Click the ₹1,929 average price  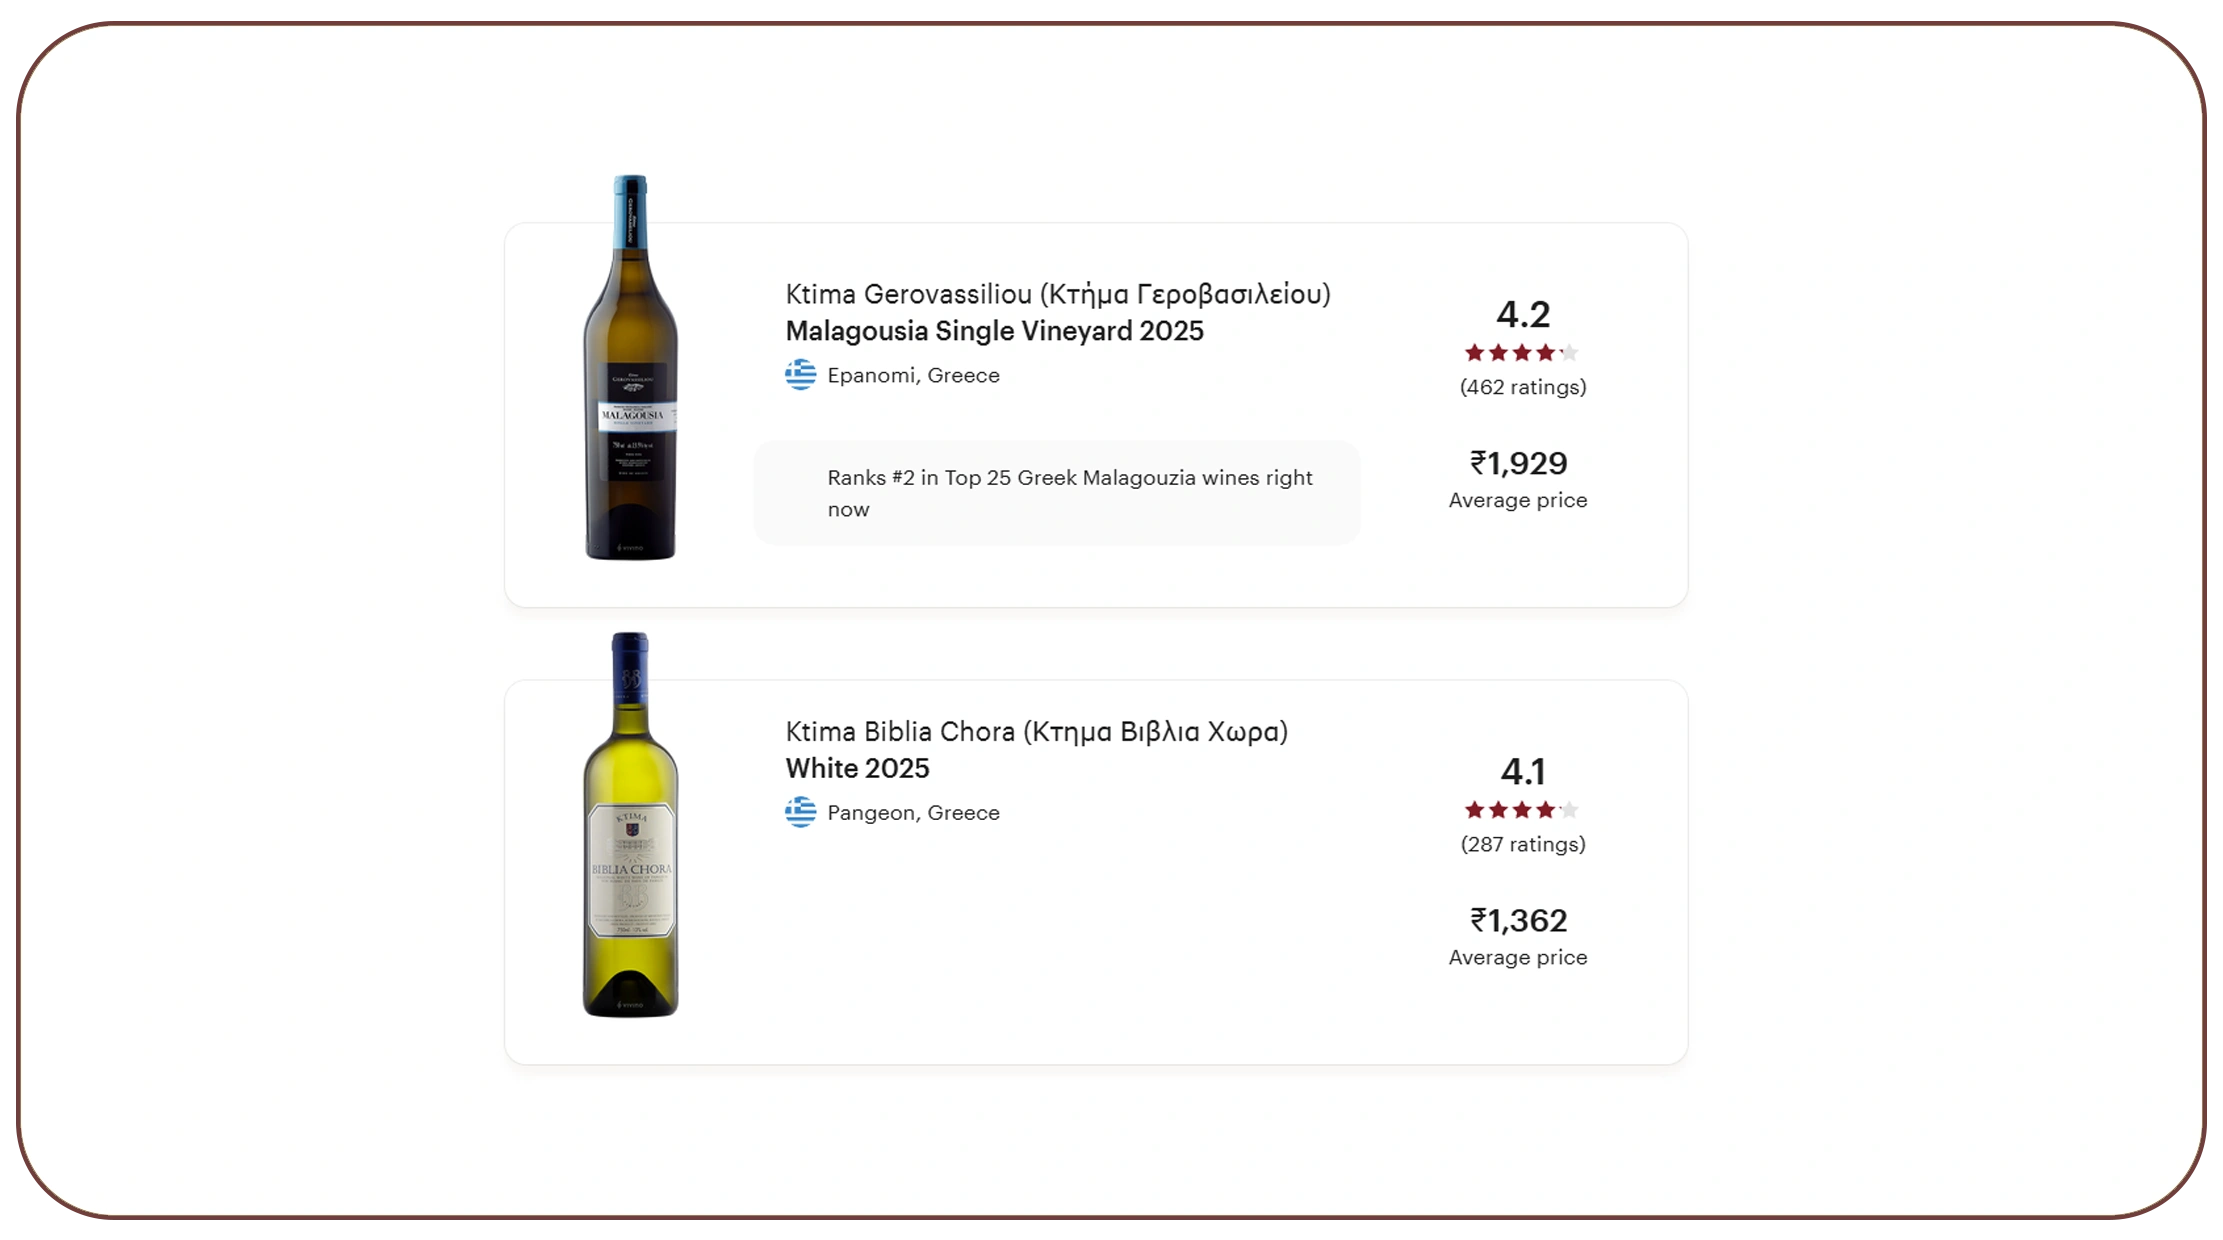[1518, 463]
